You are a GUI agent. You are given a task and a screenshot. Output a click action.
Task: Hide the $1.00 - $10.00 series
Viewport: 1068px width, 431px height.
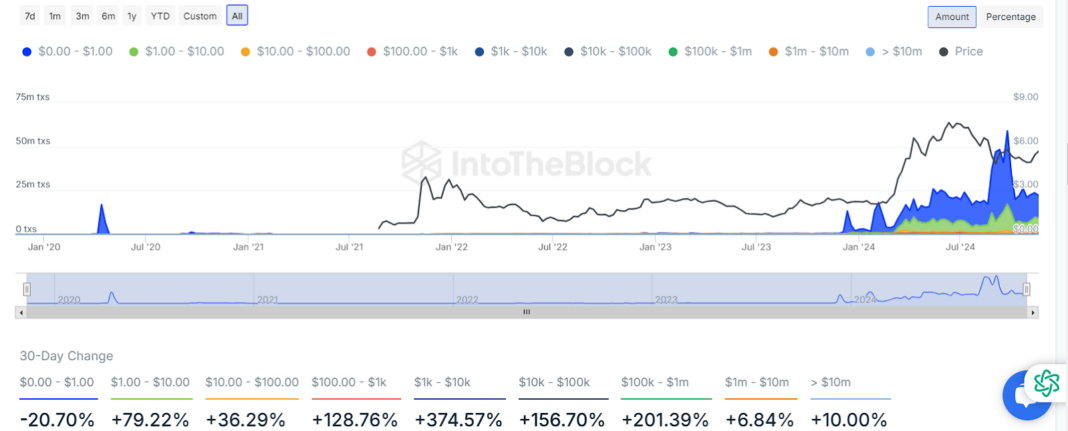pyautogui.click(x=176, y=51)
